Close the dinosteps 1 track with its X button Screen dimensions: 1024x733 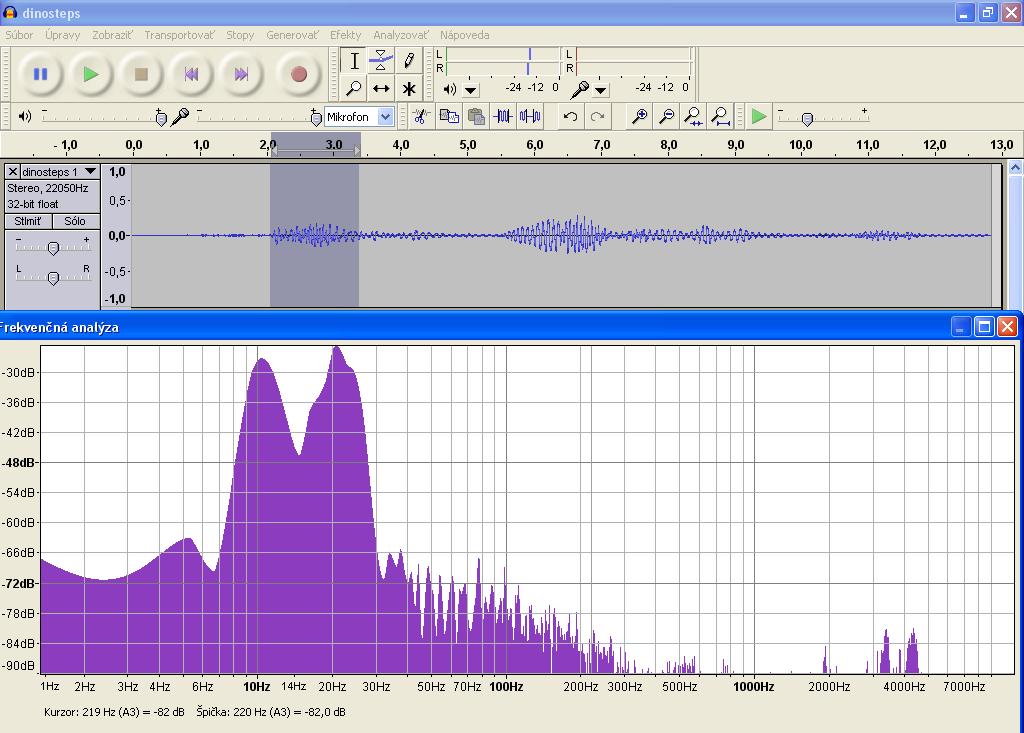click(12, 172)
